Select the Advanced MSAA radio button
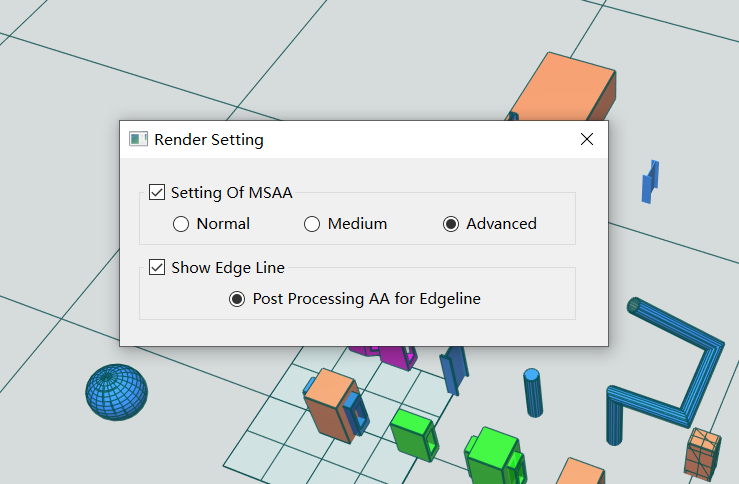The height and width of the screenshot is (484, 739). [451, 224]
